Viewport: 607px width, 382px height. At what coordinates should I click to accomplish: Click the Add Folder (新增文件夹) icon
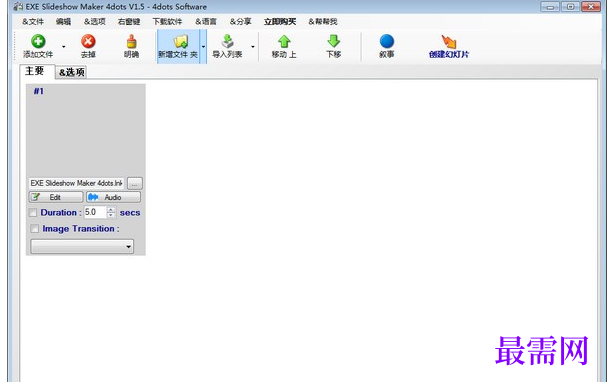pyautogui.click(x=180, y=41)
